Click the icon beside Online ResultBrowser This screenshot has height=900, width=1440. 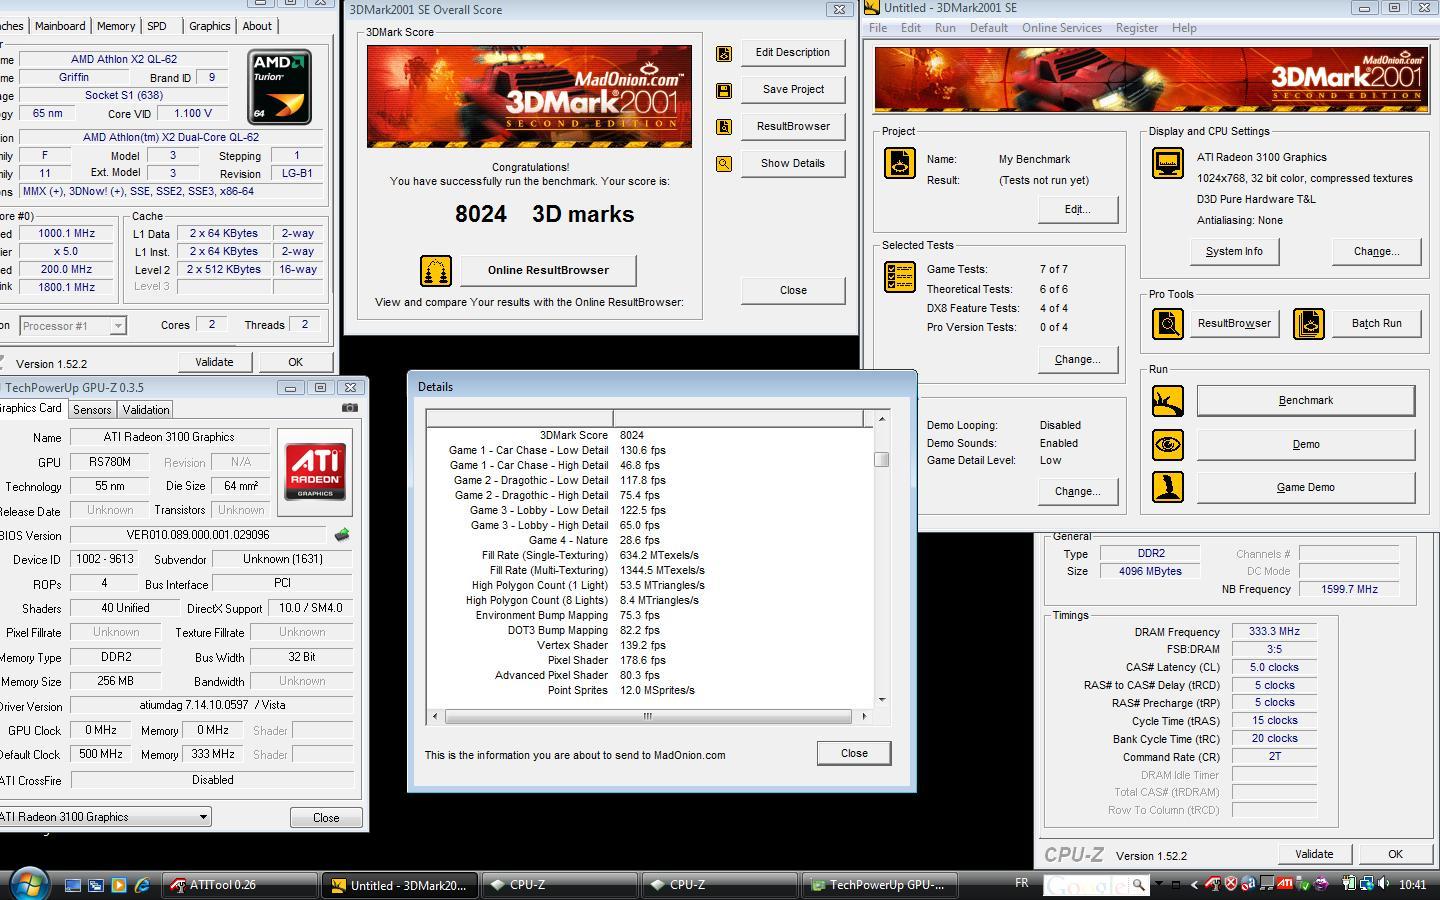tap(436, 270)
